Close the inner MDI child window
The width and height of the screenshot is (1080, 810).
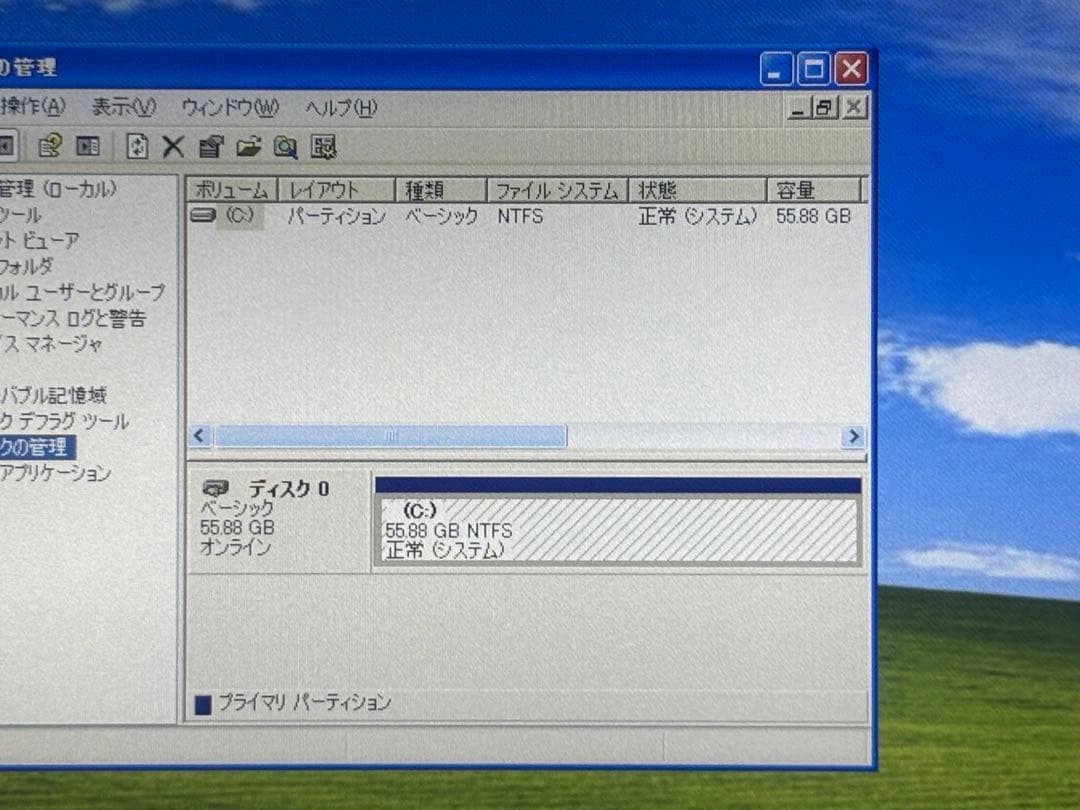pyautogui.click(x=854, y=107)
